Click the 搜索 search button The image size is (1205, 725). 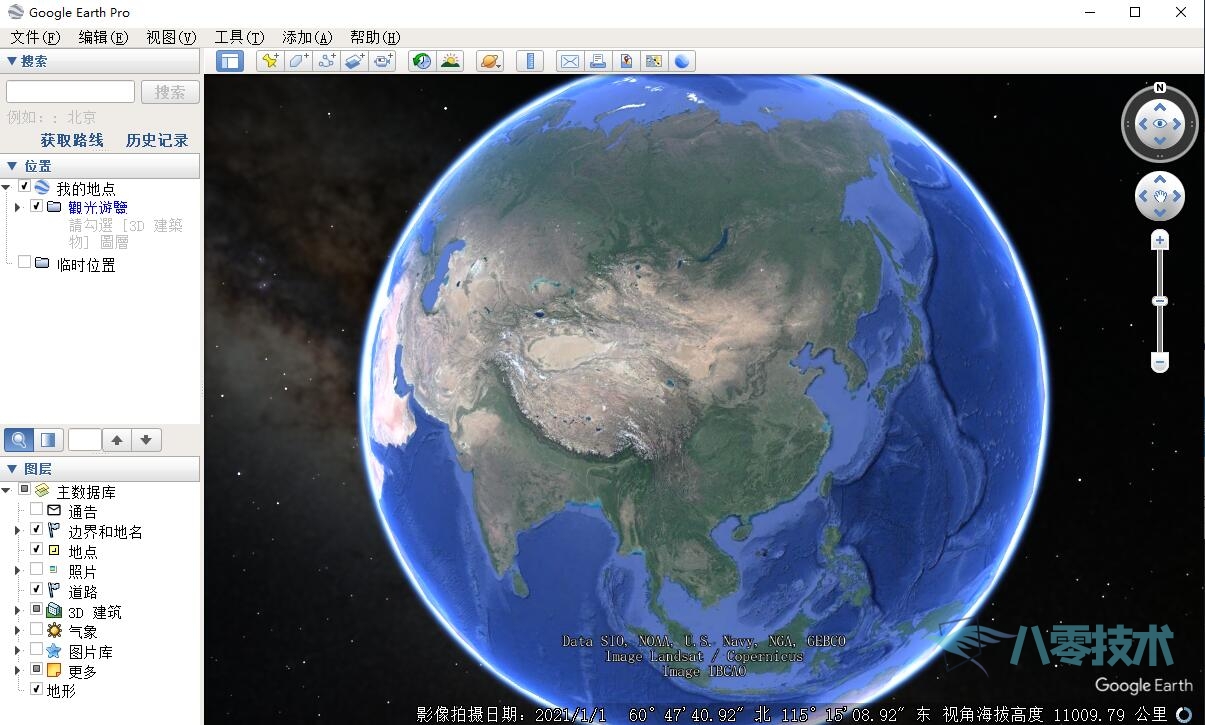[x=170, y=92]
